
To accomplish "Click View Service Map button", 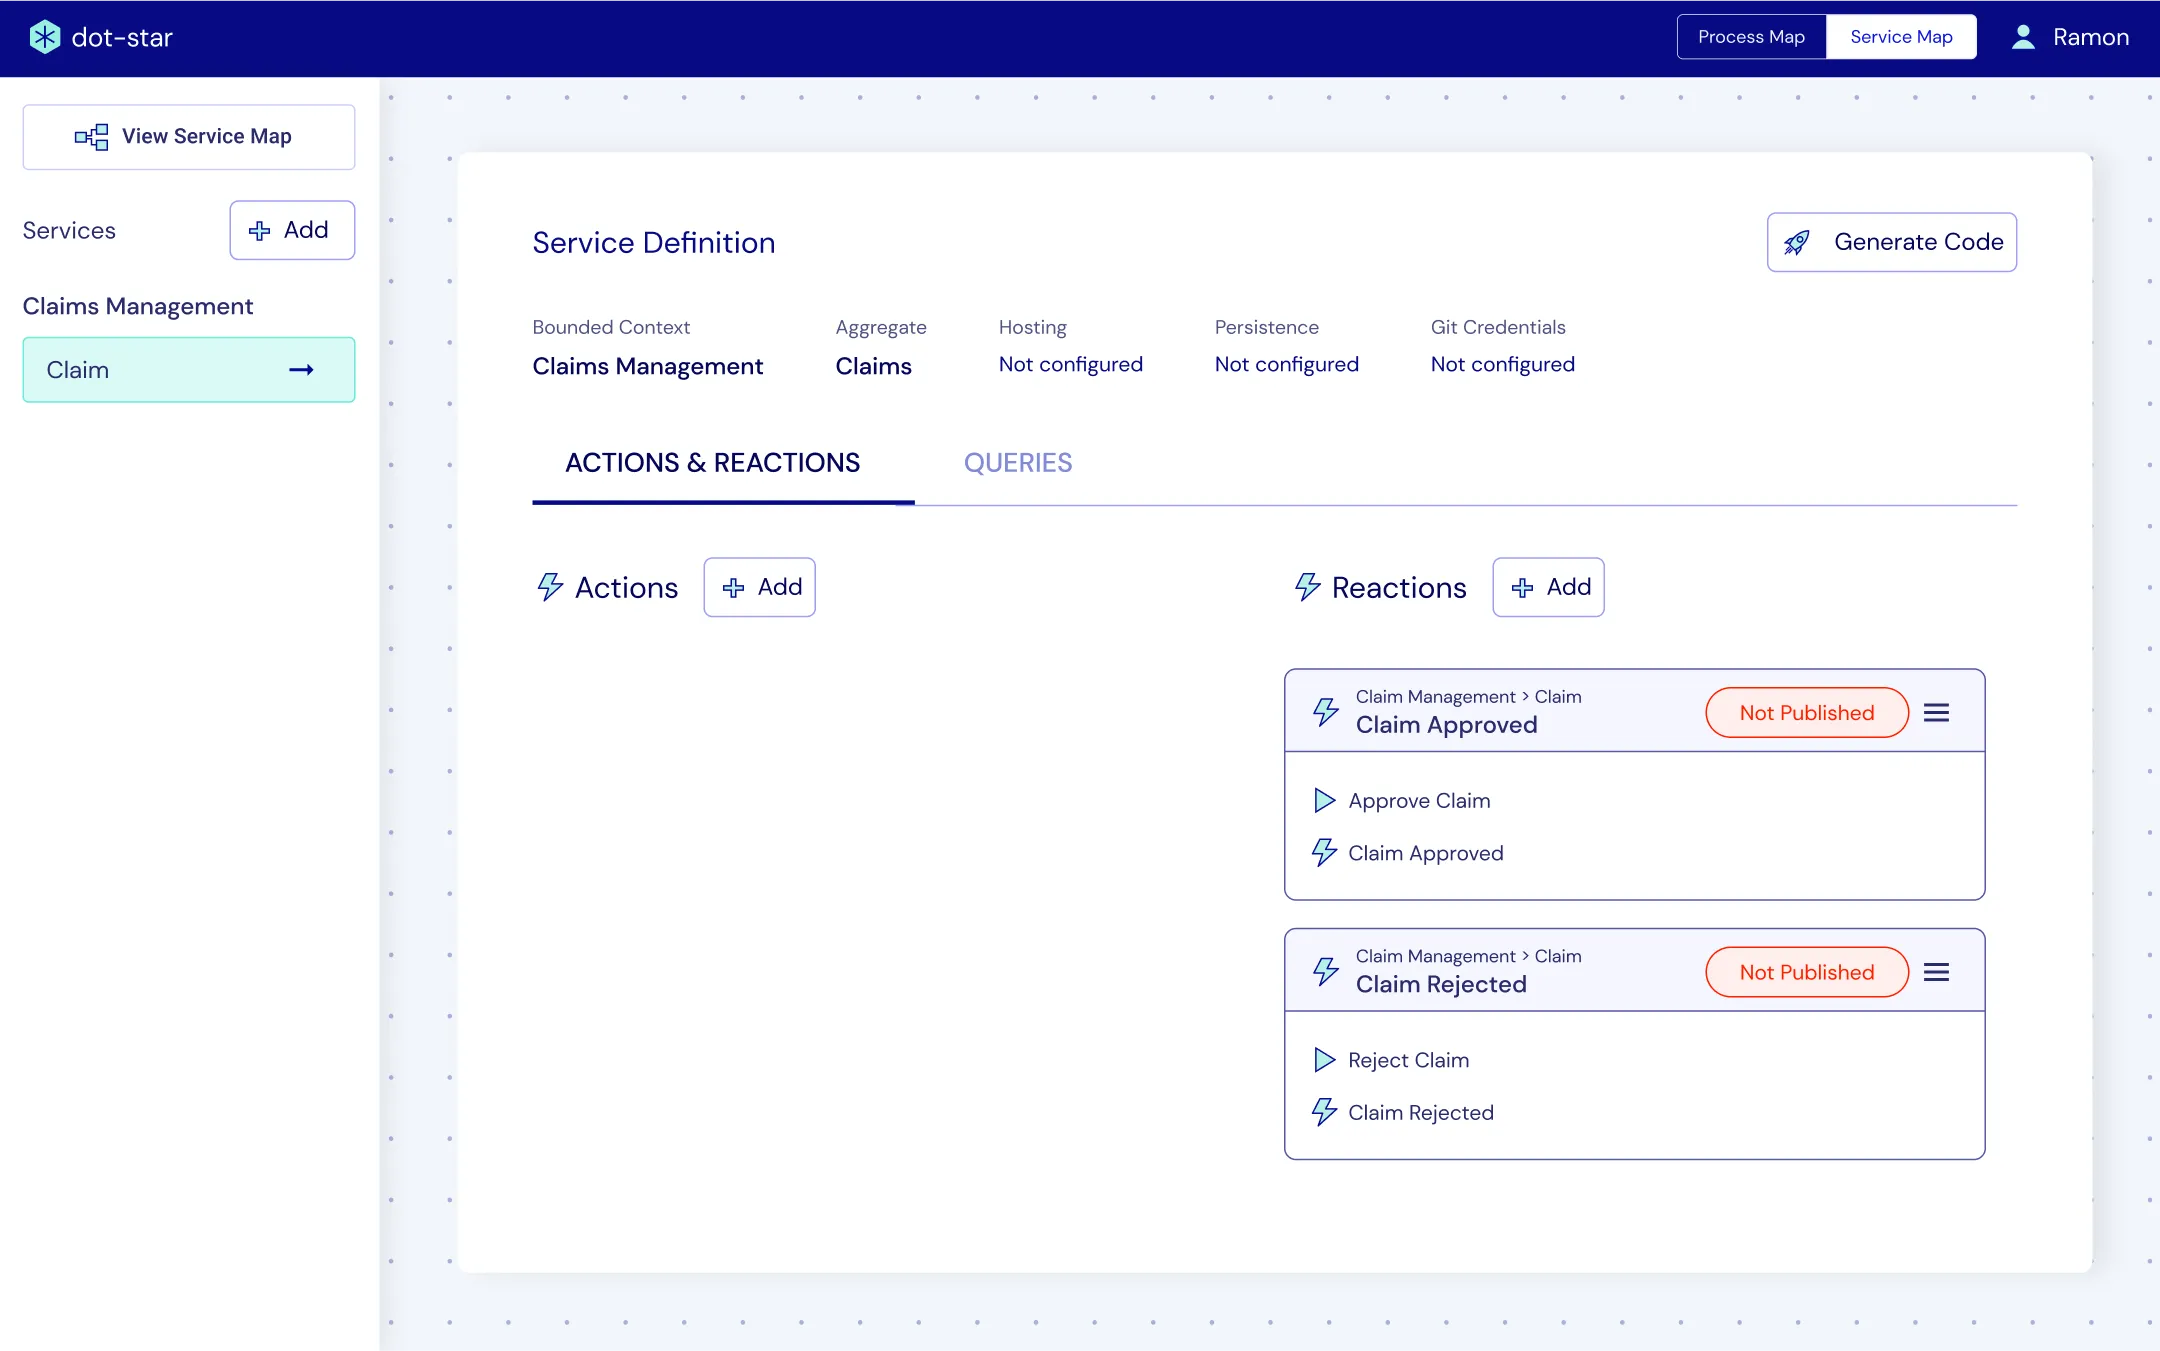I will pyautogui.click(x=189, y=137).
